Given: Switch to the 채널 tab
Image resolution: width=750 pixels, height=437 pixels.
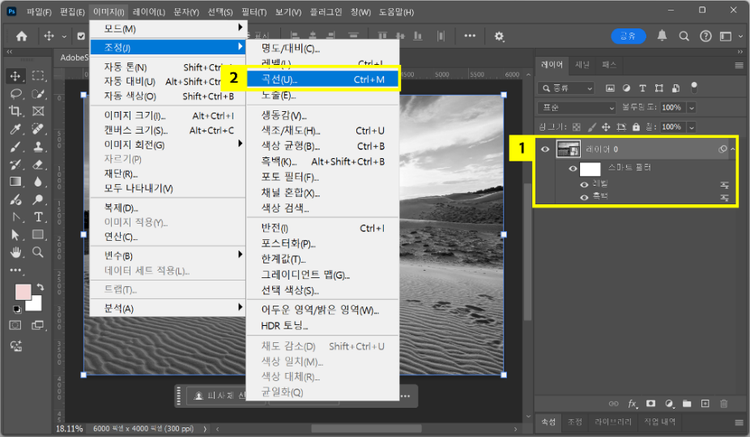Looking at the screenshot, I should pyautogui.click(x=582, y=65).
